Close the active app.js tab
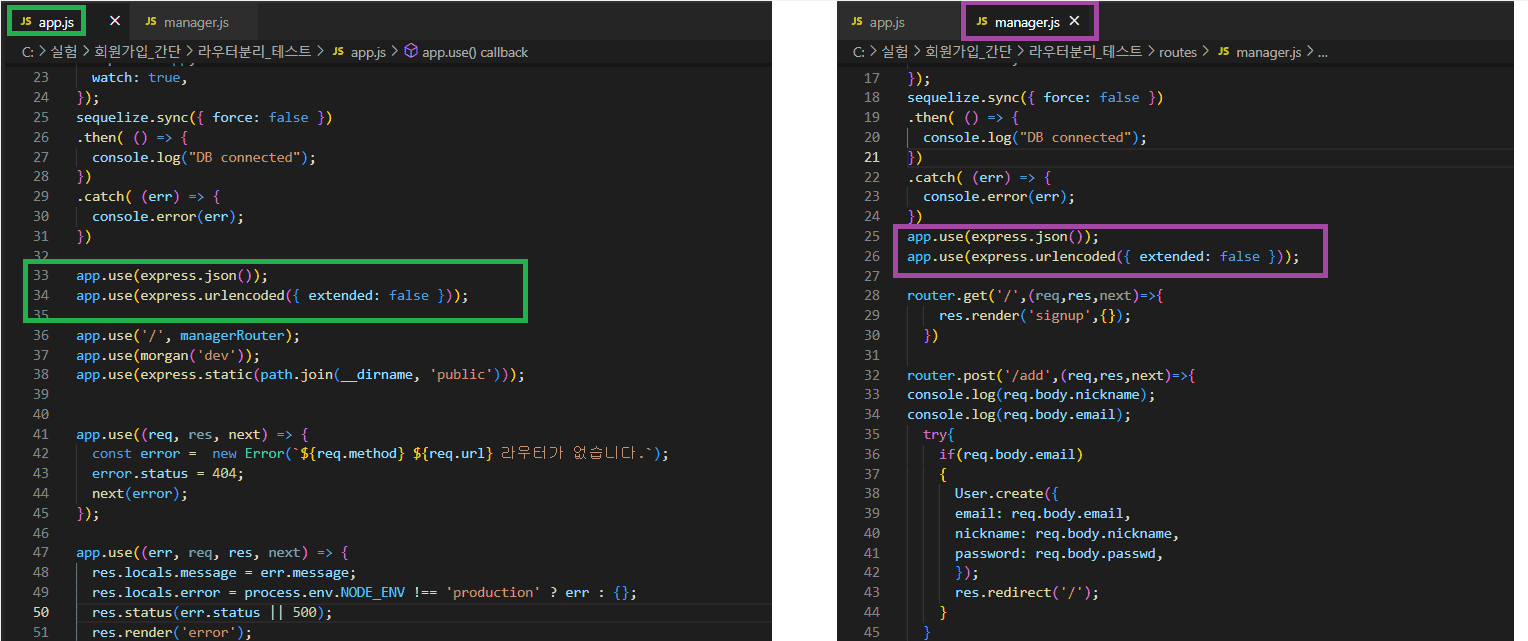This screenshot has height=641, width=1528. point(115,21)
